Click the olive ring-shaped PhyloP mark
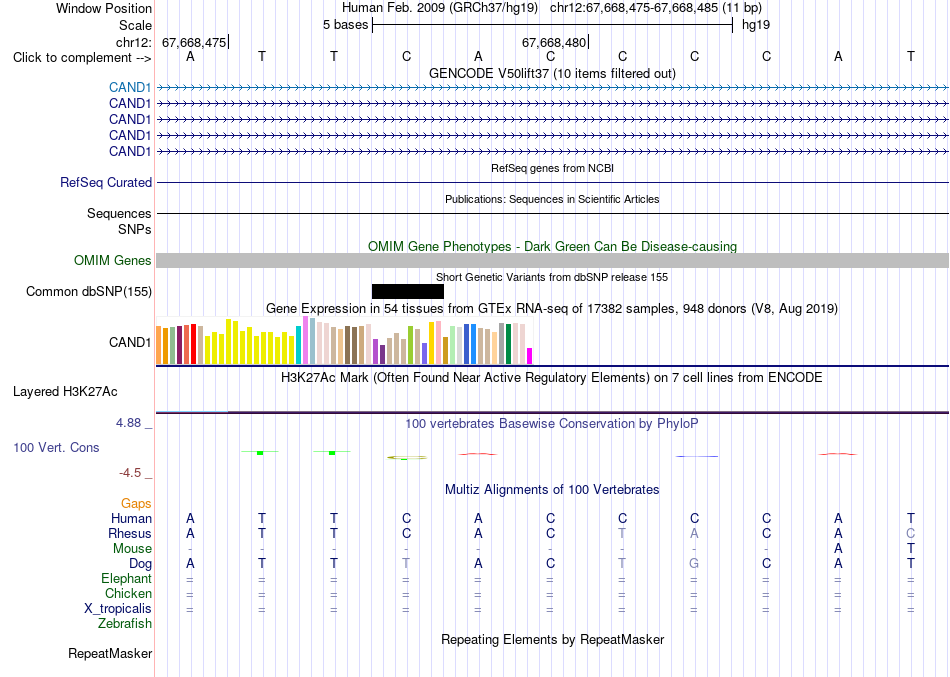Viewport: 950px width, 677px height. click(x=407, y=458)
